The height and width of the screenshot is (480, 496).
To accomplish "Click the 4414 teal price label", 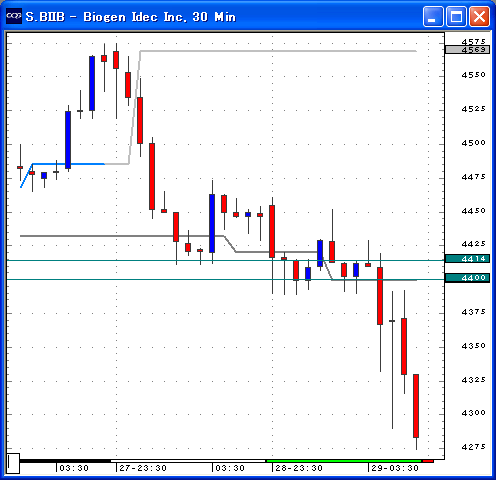I will tap(467, 258).
